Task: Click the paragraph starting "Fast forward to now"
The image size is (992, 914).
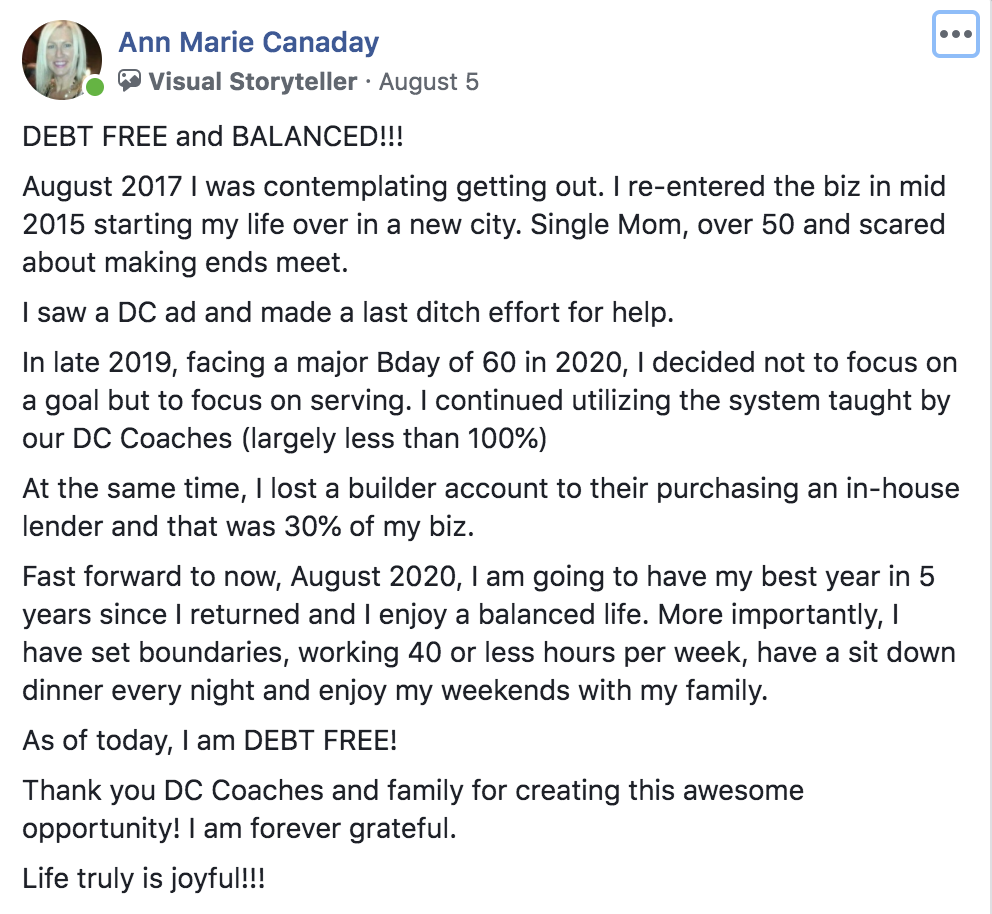Action: [488, 631]
